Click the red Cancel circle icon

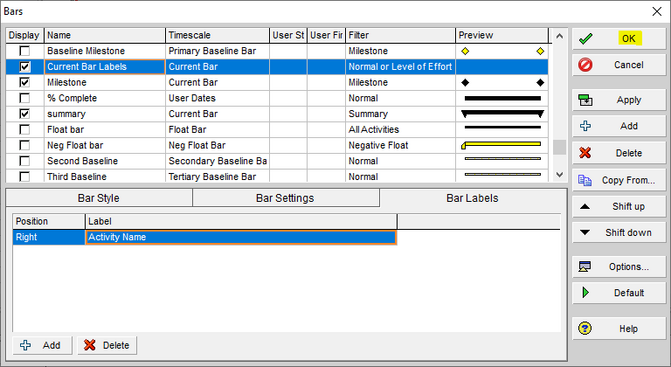tap(585, 65)
